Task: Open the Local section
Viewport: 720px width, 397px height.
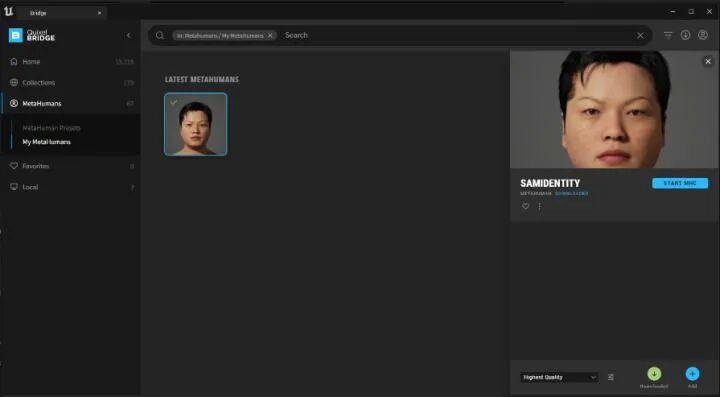Action: pos(71,187)
